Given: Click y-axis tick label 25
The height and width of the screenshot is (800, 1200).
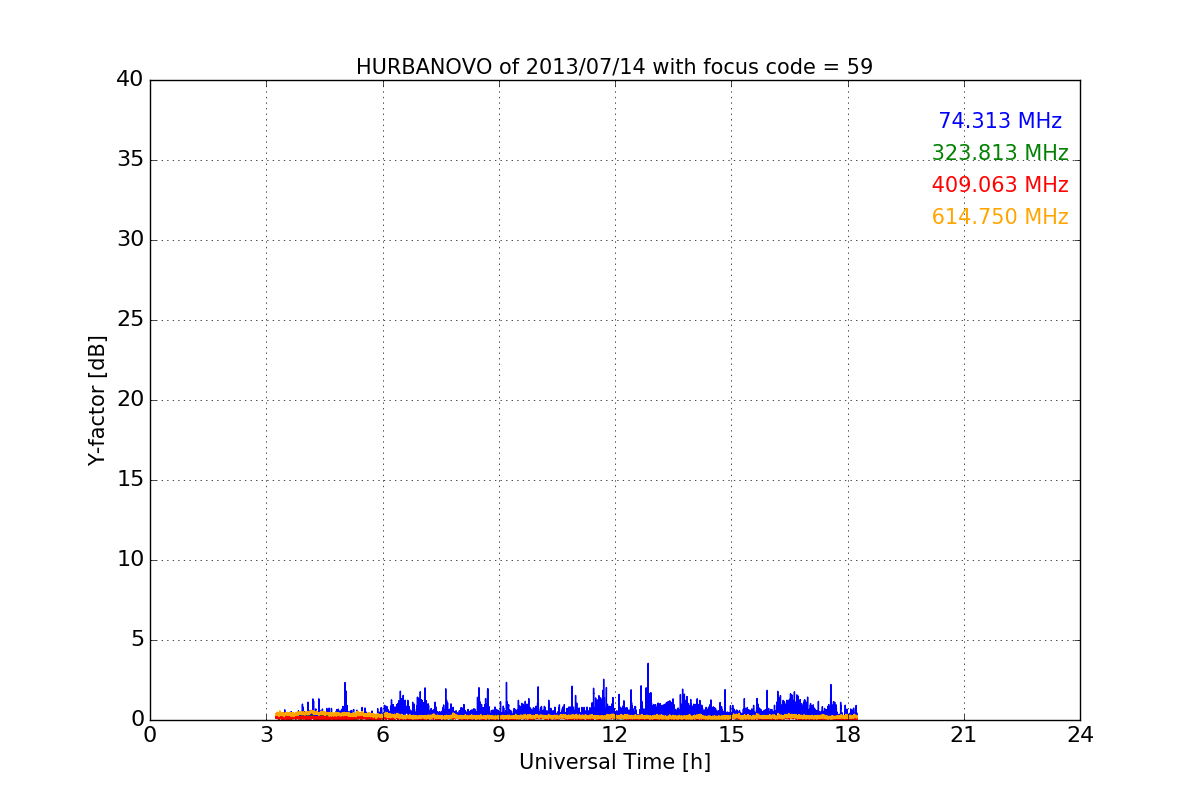Looking at the screenshot, I should pyautogui.click(x=130, y=320).
